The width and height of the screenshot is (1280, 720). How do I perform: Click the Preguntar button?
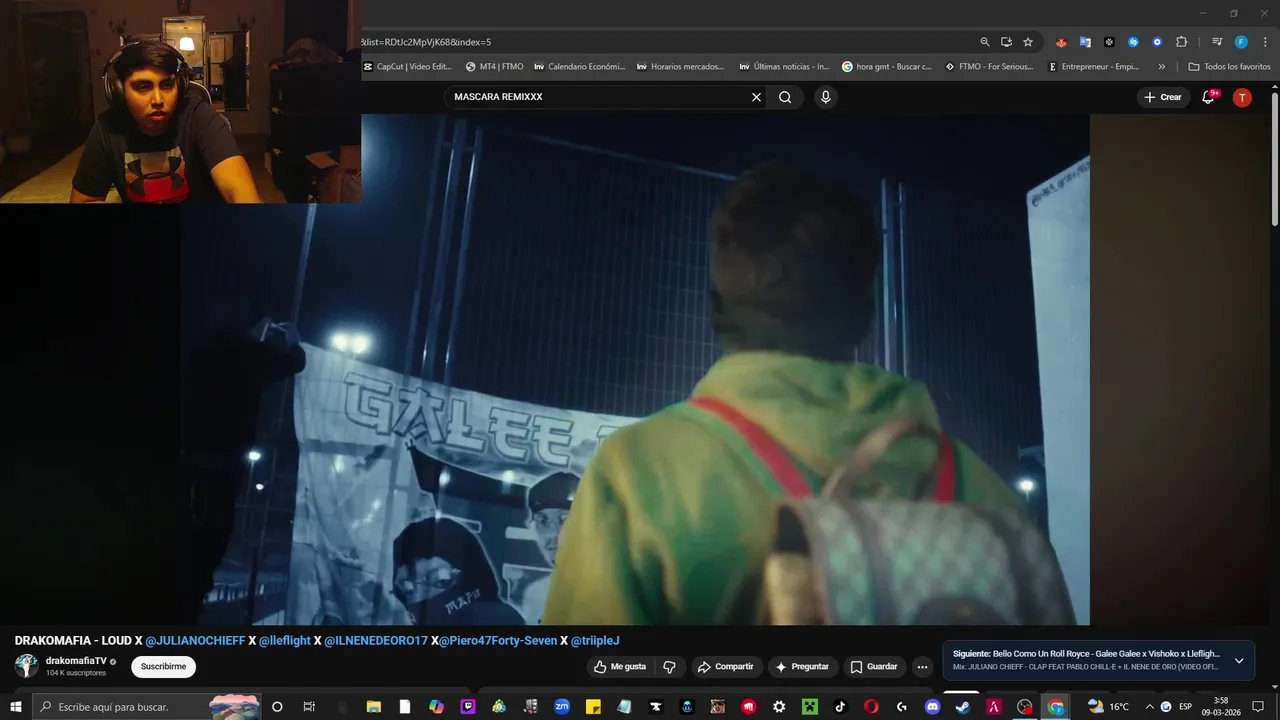tap(802, 667)
